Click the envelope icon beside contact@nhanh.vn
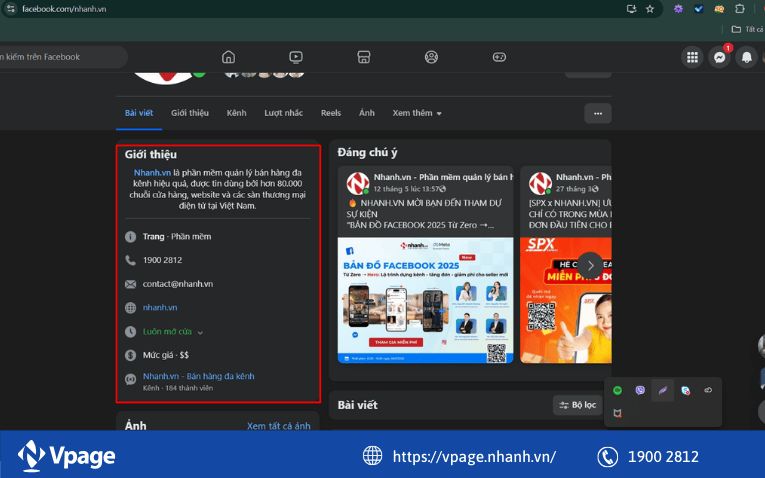Image resolution: width=765 pixels, height=478 pixels. (x=130, y=284)
